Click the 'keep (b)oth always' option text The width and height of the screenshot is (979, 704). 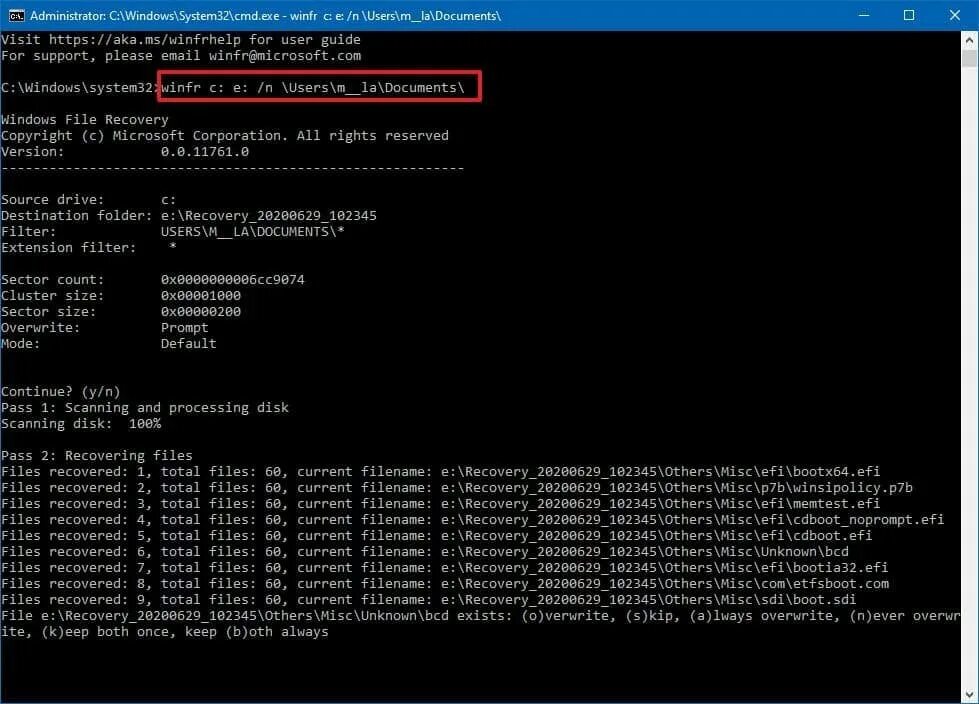pyautogui.click(x=257, y=632)
